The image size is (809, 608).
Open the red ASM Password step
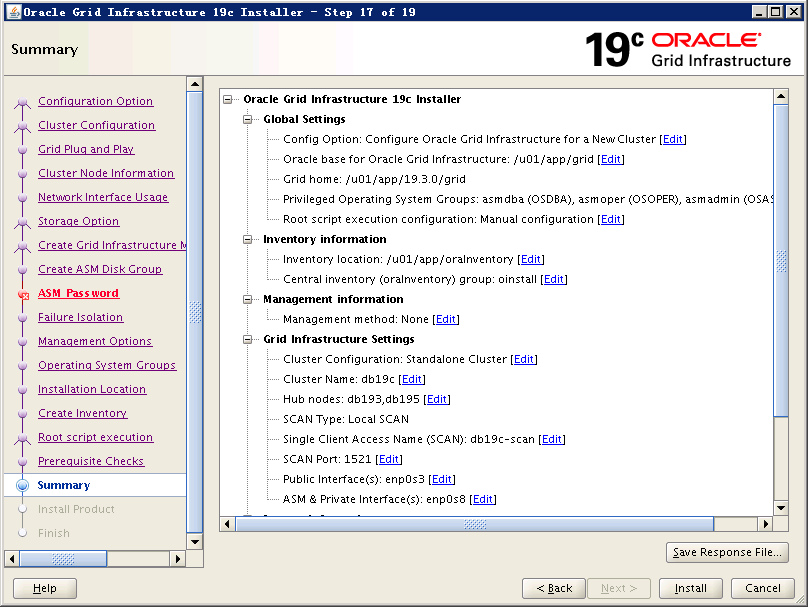tap(78, 293)
